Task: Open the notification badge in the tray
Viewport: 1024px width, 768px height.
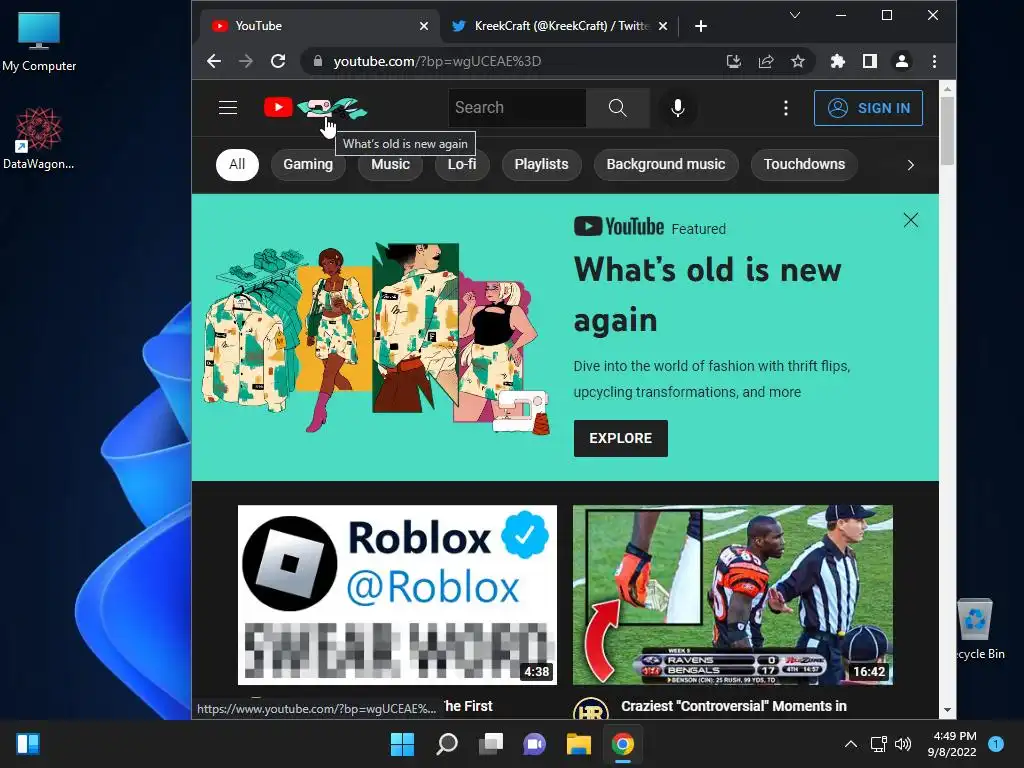Action: coord(996,743)
